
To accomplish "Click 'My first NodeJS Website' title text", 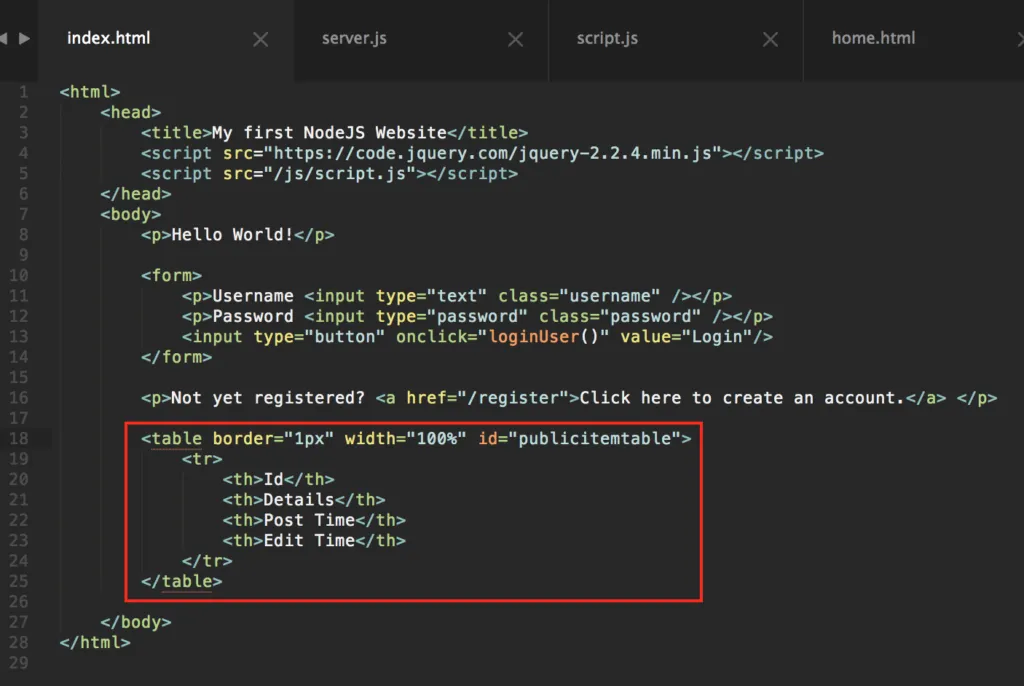I will point(329,133).
